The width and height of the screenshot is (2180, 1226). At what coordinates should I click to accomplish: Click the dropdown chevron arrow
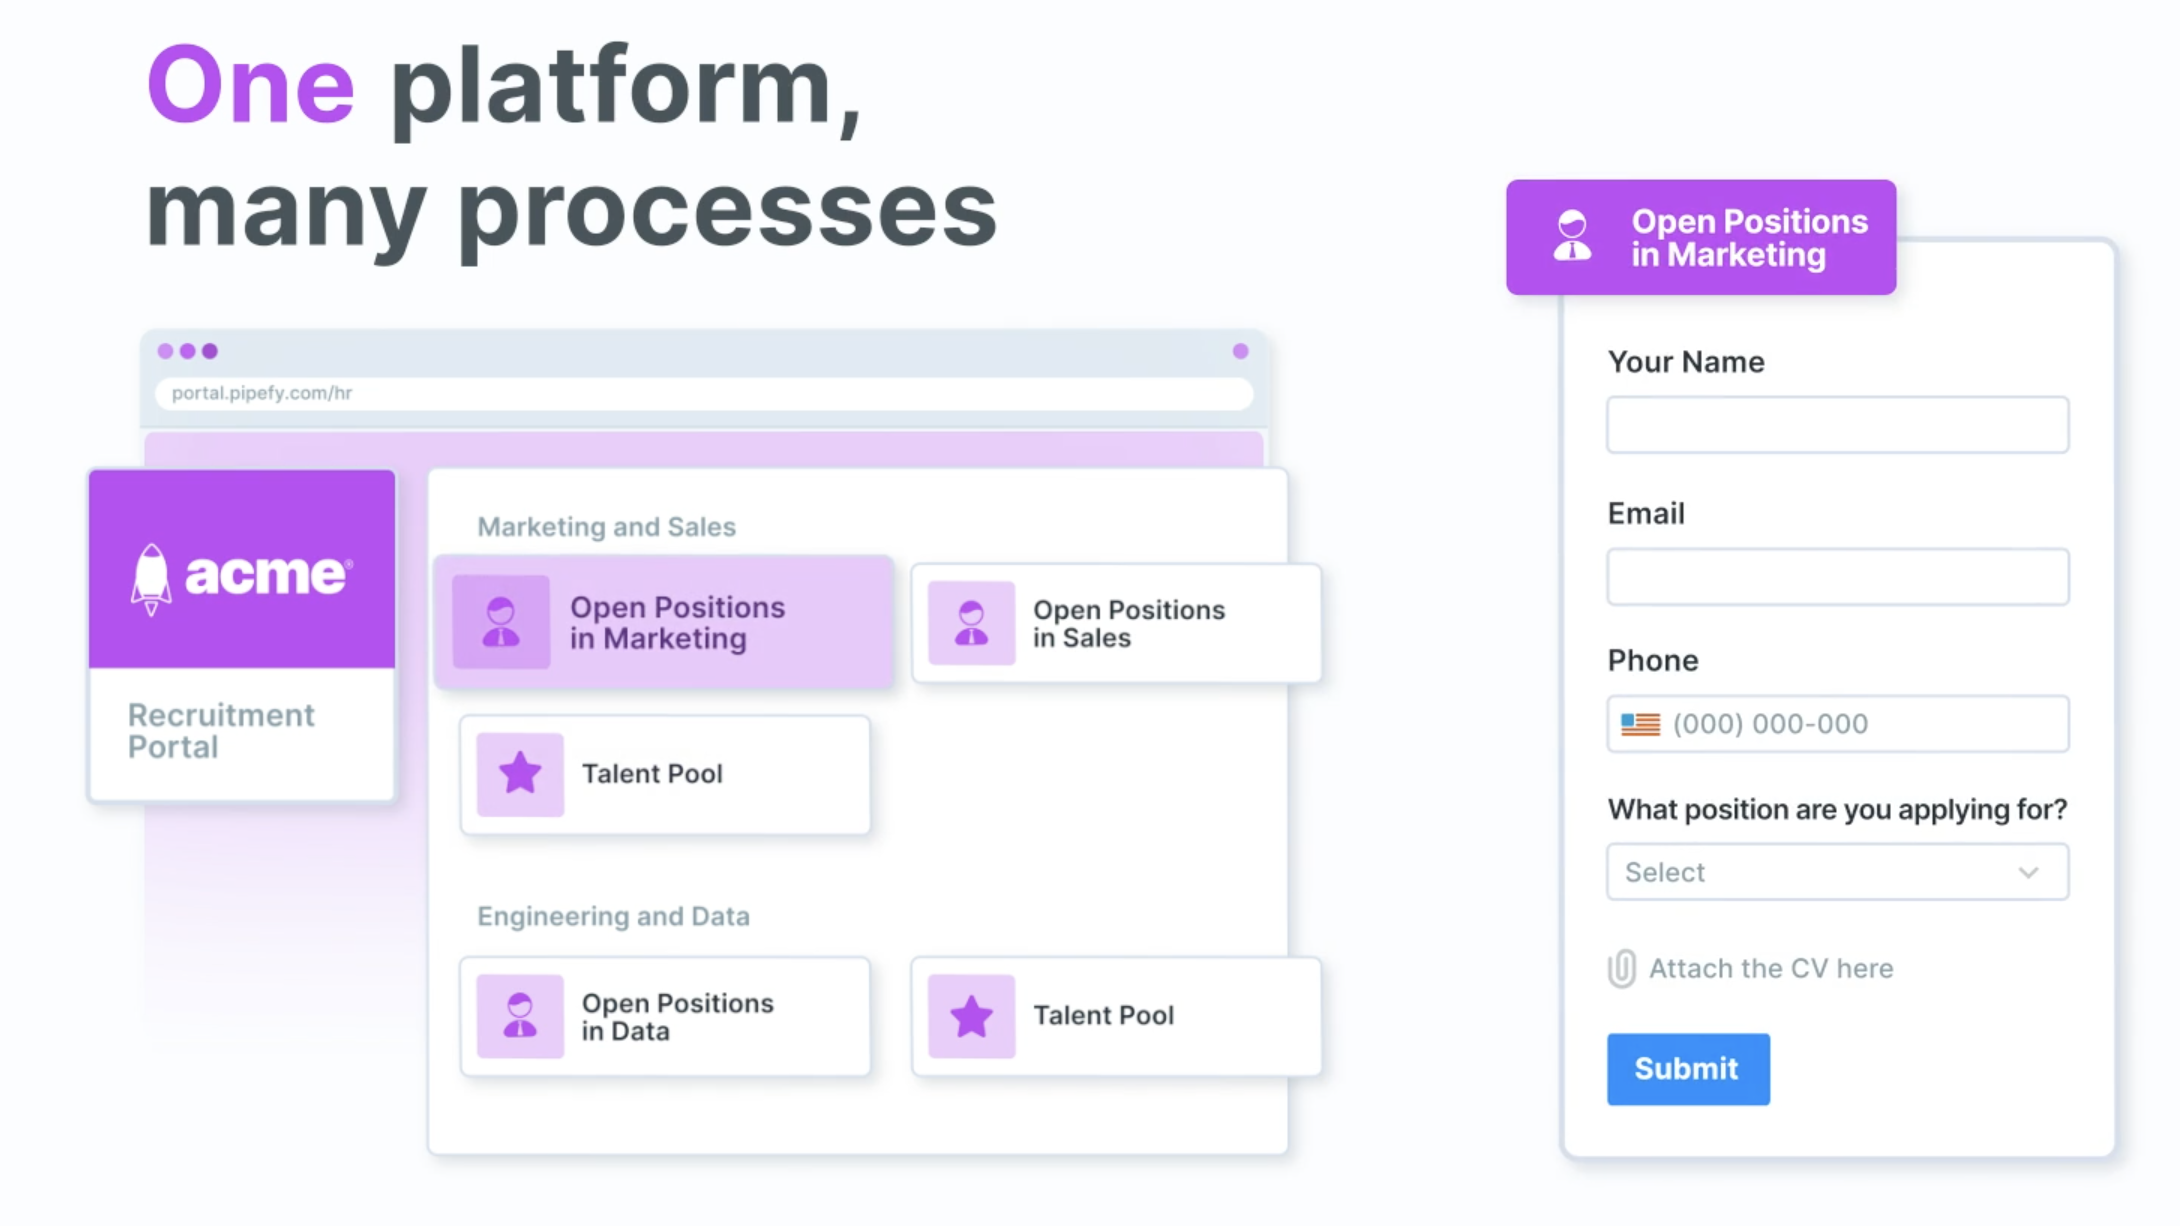coord(2028,872)
